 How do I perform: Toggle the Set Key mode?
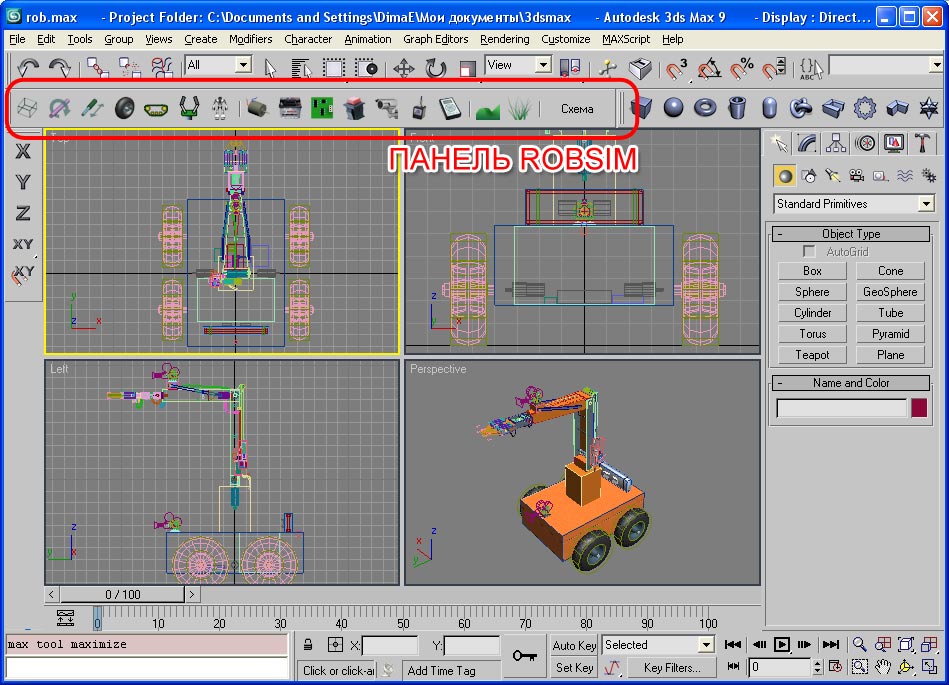574,667
